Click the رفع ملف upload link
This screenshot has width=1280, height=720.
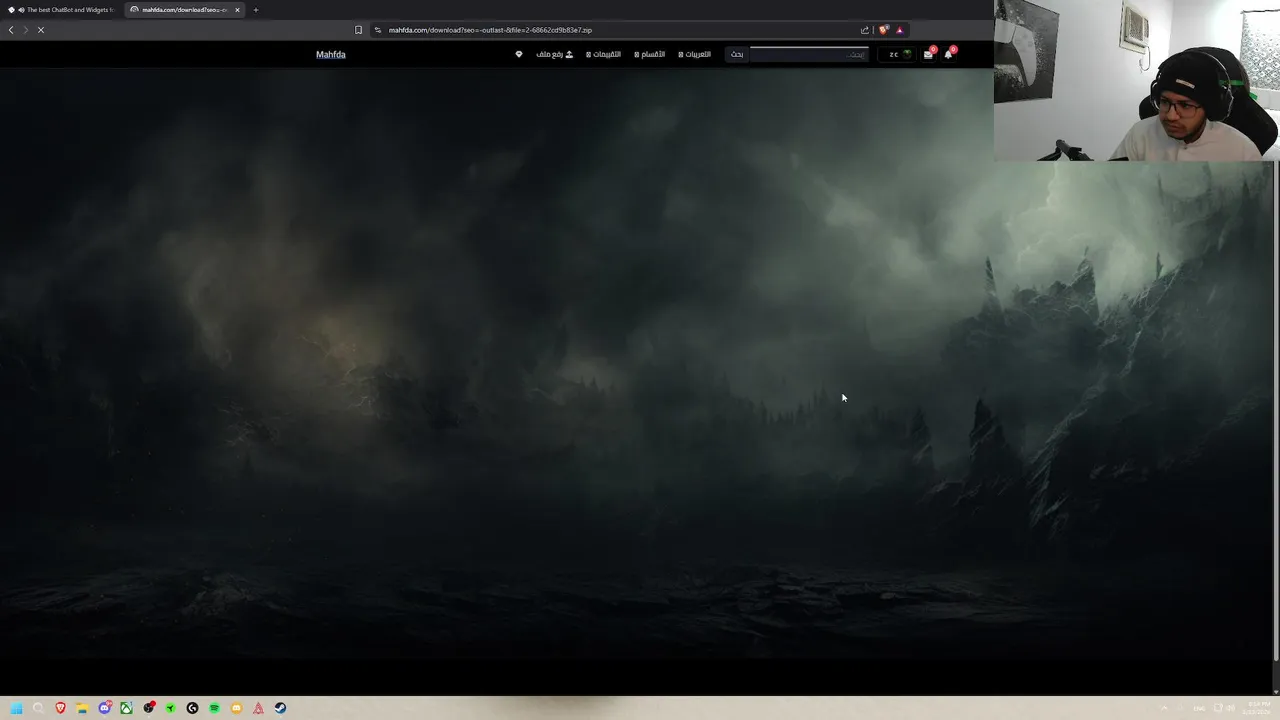555,54
